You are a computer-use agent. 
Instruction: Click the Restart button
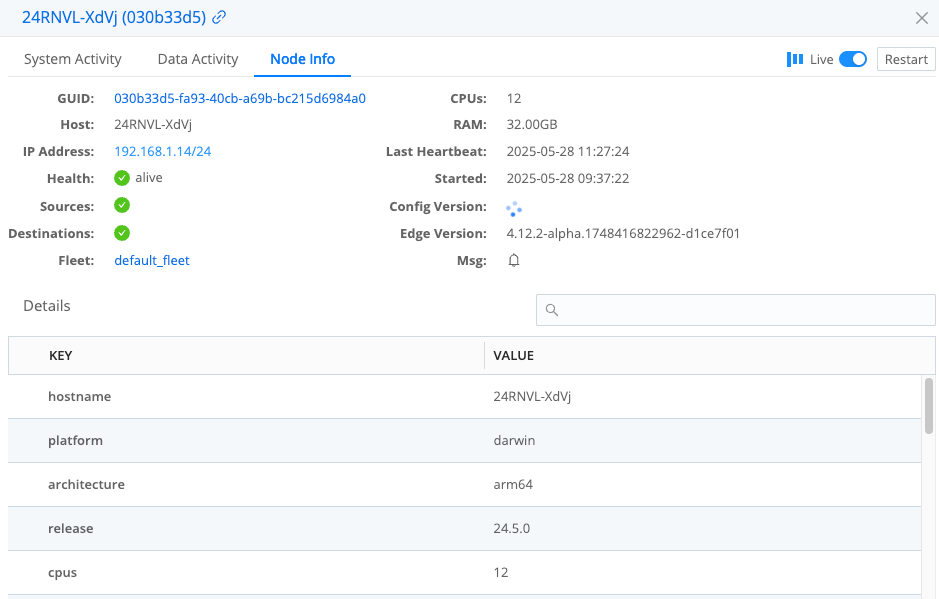click(x=905, y=59)
